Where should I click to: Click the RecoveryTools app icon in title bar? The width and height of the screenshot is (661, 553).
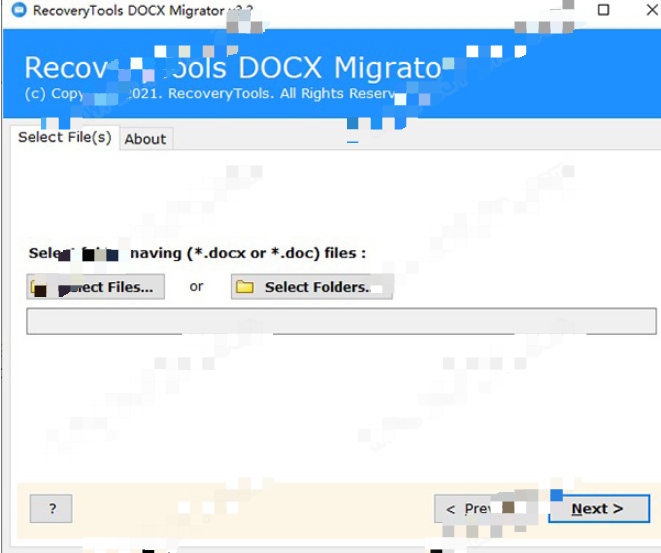[19, 10]
